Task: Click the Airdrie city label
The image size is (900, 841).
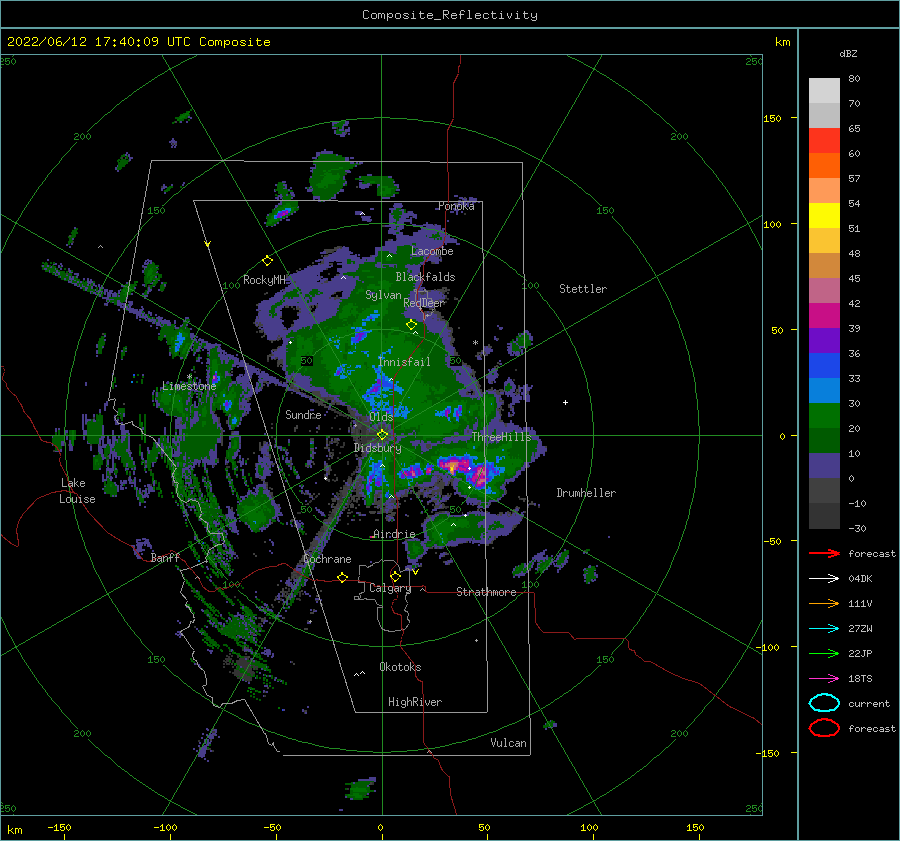Action: (x=394, y=534)
